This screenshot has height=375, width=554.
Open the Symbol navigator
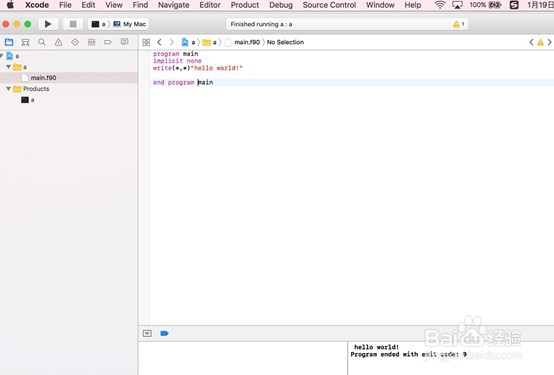tap(25, 42)
